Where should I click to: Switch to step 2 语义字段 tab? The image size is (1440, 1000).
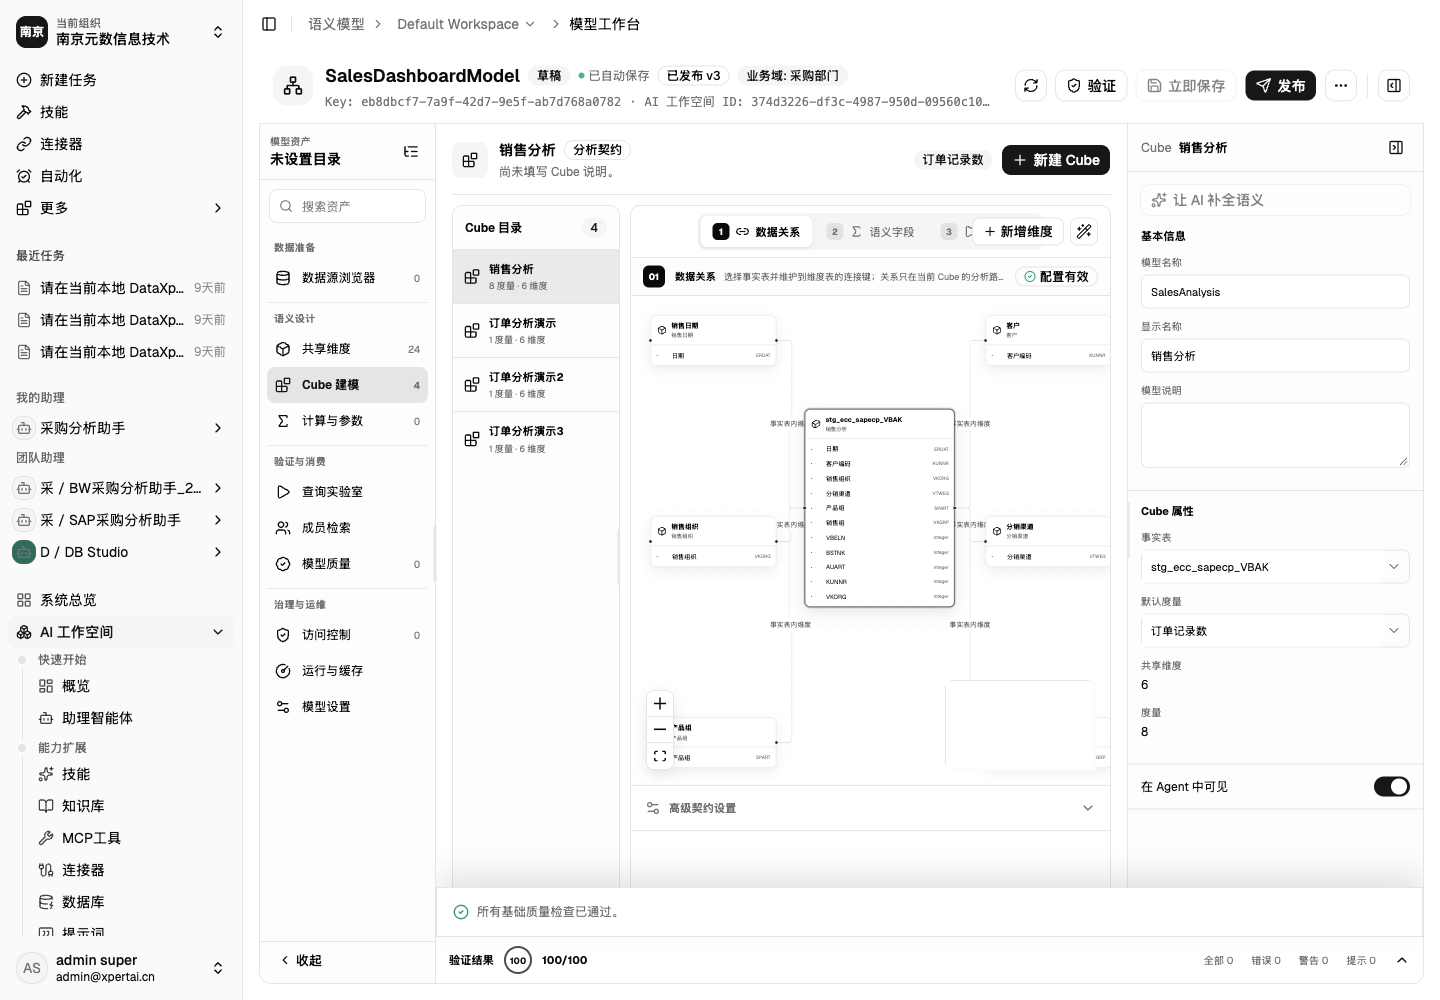pyautogui.click(x=871, y=232)
